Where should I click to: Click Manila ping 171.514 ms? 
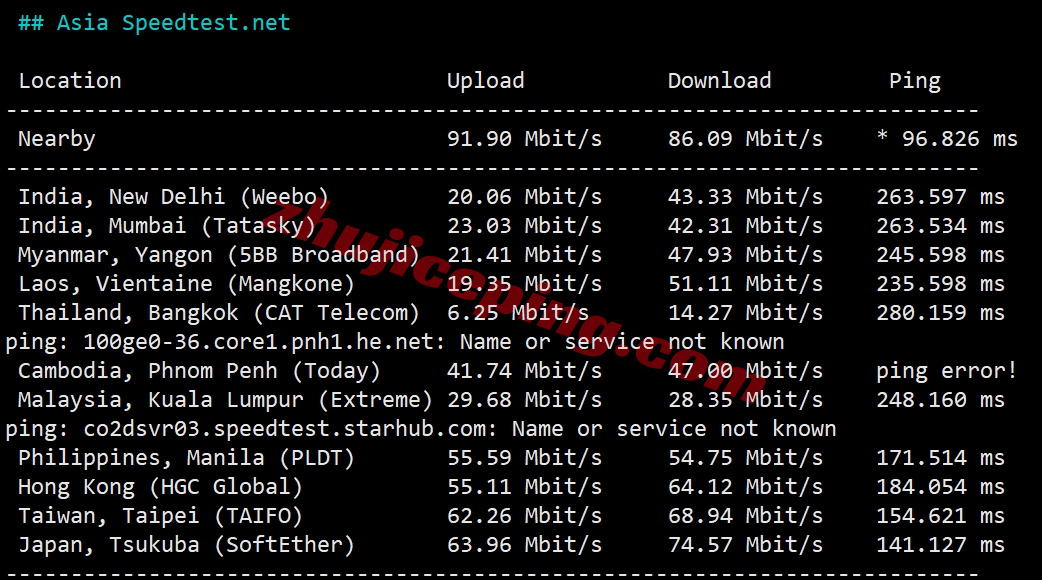(x=940, y=458)
